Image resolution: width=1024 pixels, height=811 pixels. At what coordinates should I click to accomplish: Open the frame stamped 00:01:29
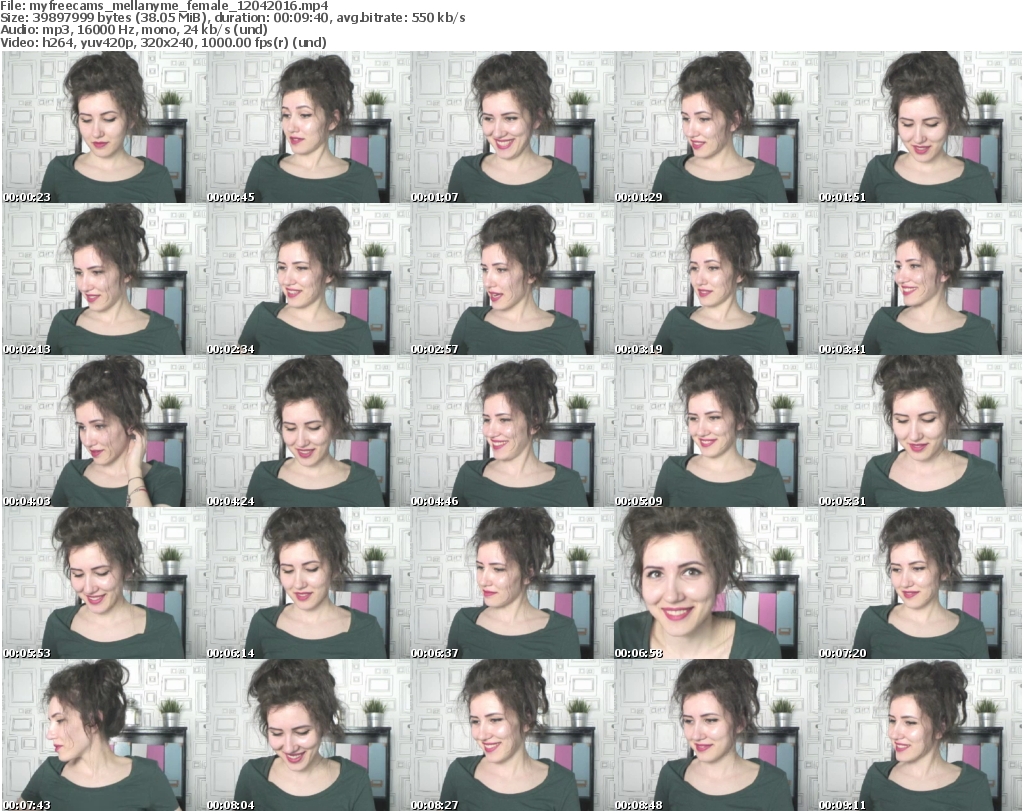716,127
